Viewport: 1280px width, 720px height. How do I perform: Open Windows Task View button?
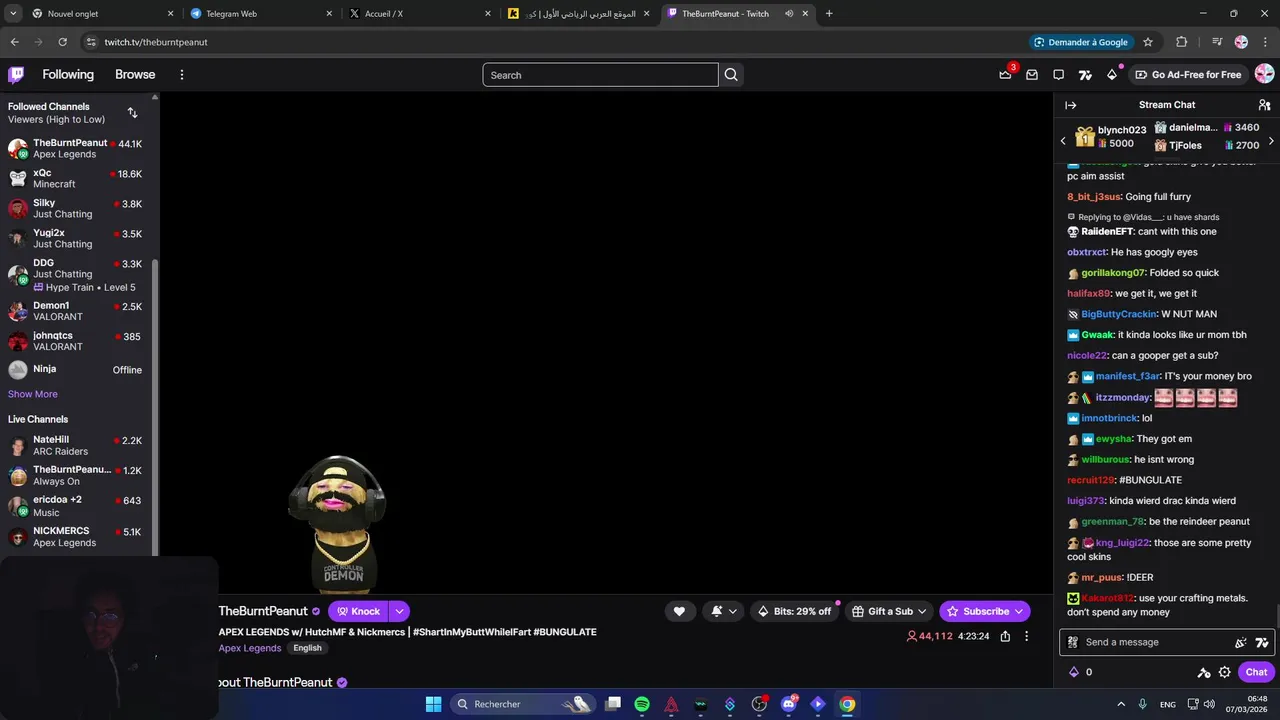coord(613,704)
